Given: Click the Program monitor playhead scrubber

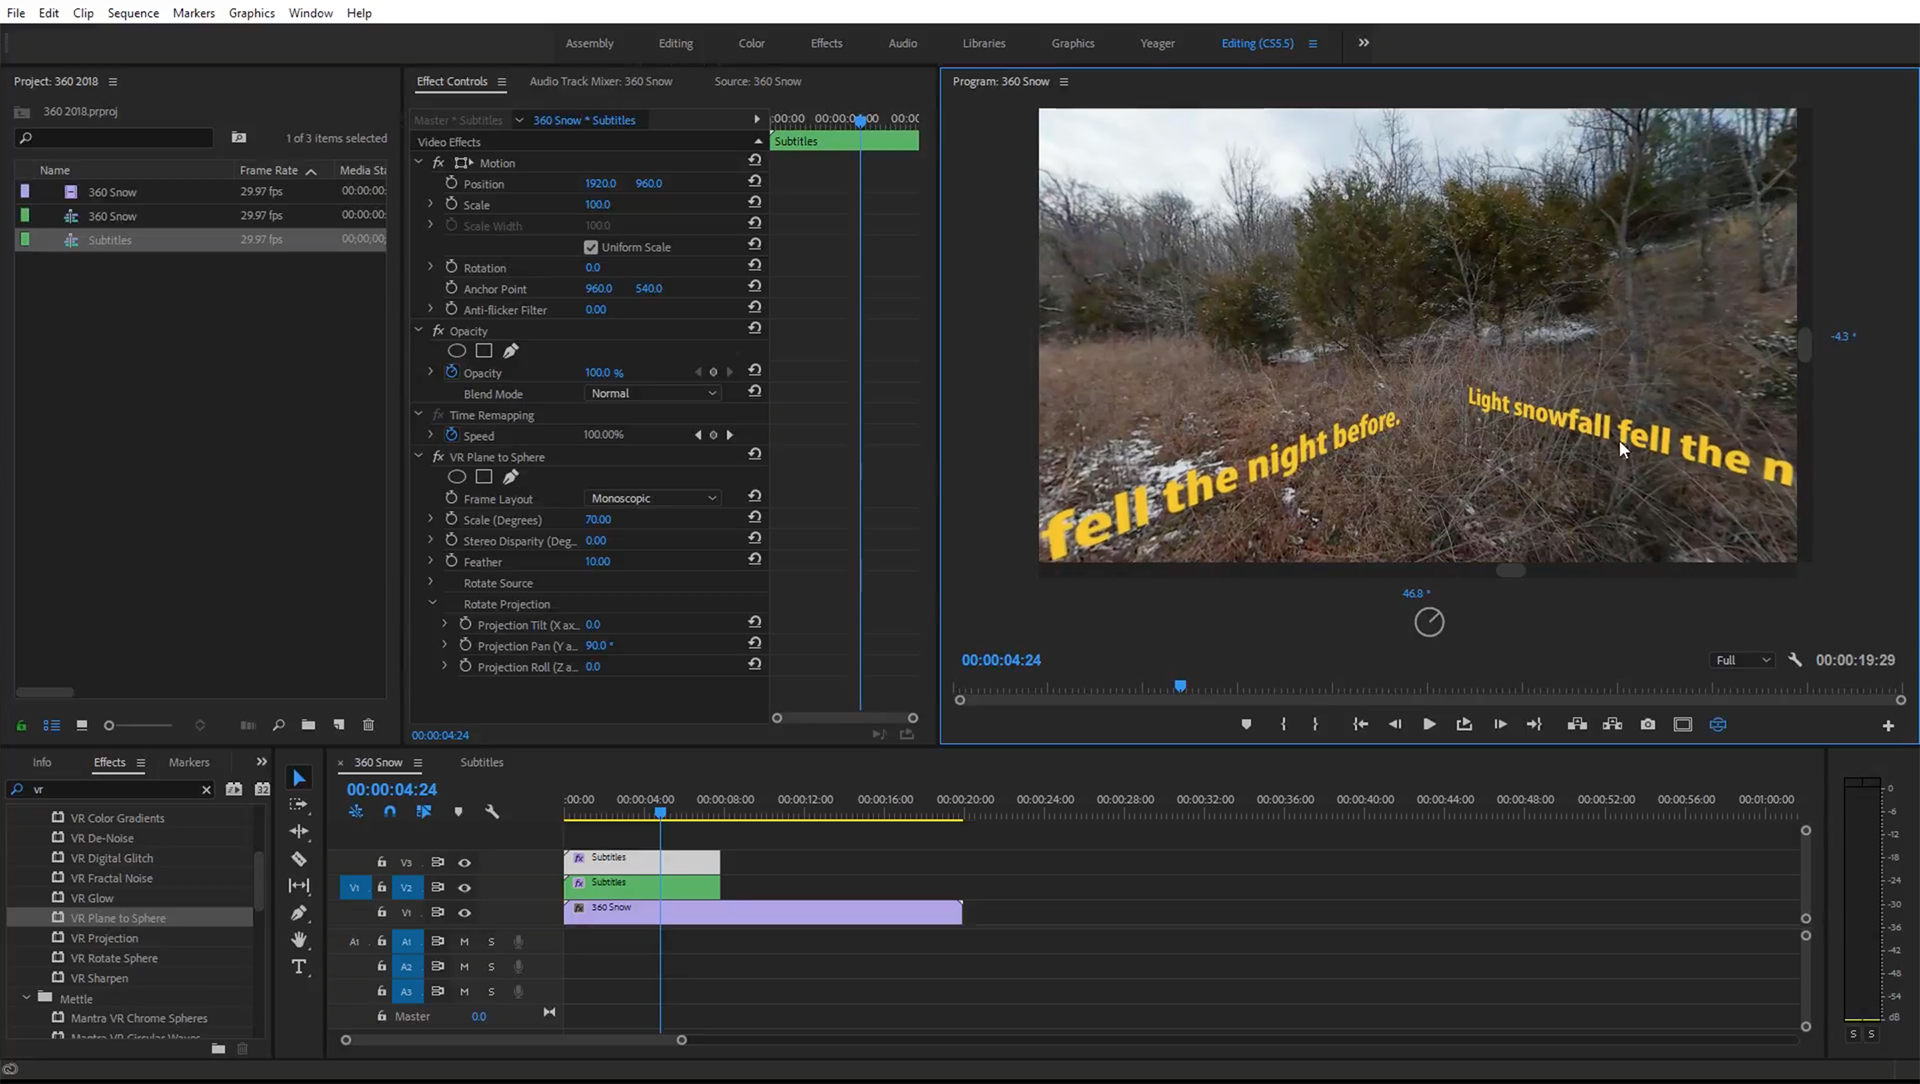Looking at the screenshot, I should click(1180, 687).
